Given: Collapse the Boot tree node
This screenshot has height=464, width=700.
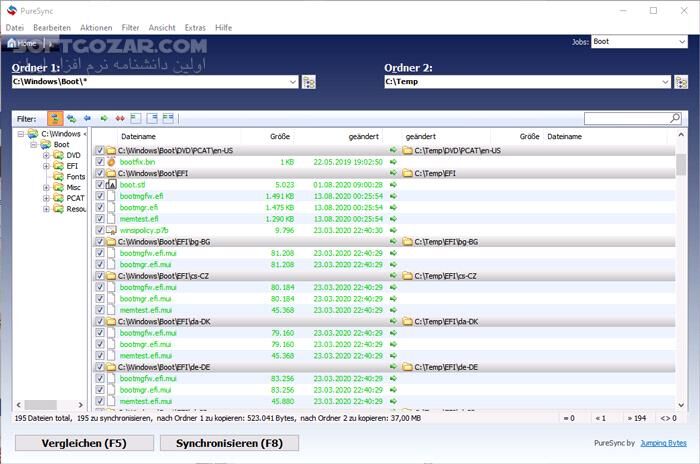Looking at the screenshot, I should [x=33, y=144].
